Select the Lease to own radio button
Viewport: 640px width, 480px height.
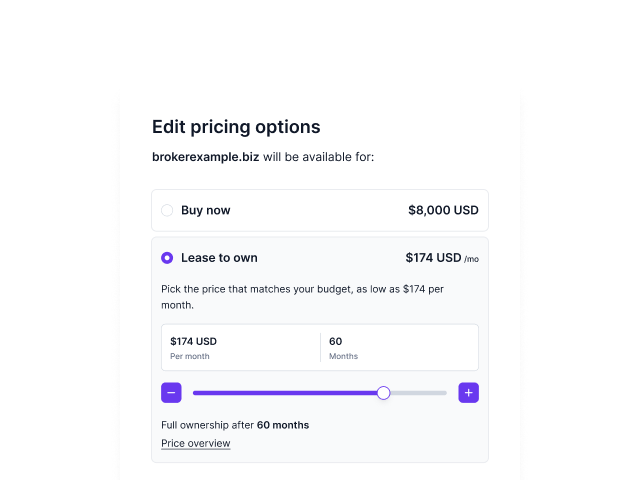[x=167, y=258]
